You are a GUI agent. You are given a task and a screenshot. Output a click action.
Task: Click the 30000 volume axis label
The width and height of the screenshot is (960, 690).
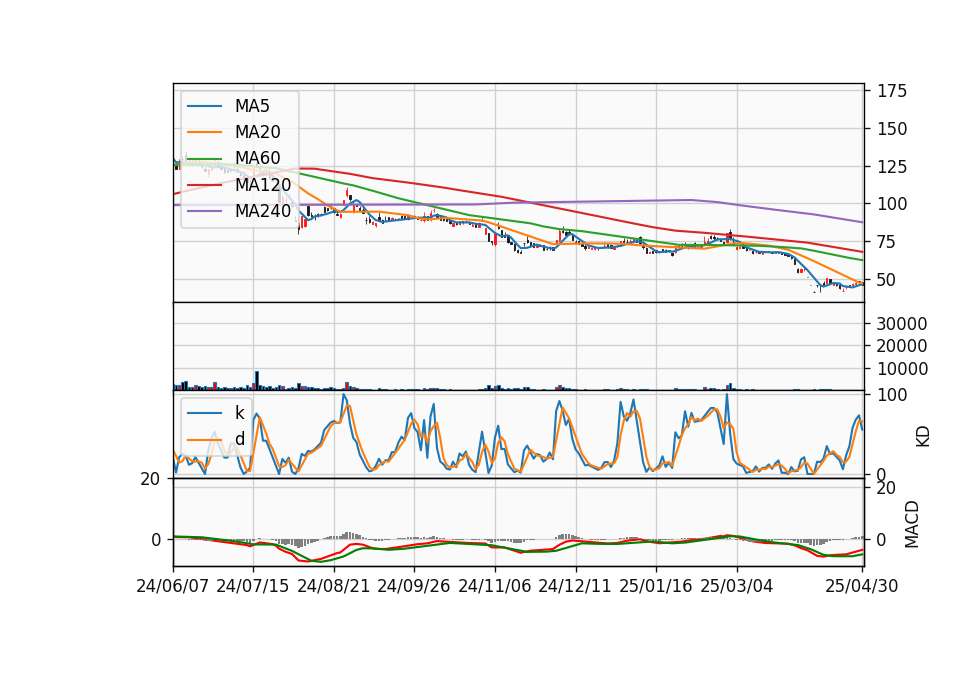coord(902,324)
